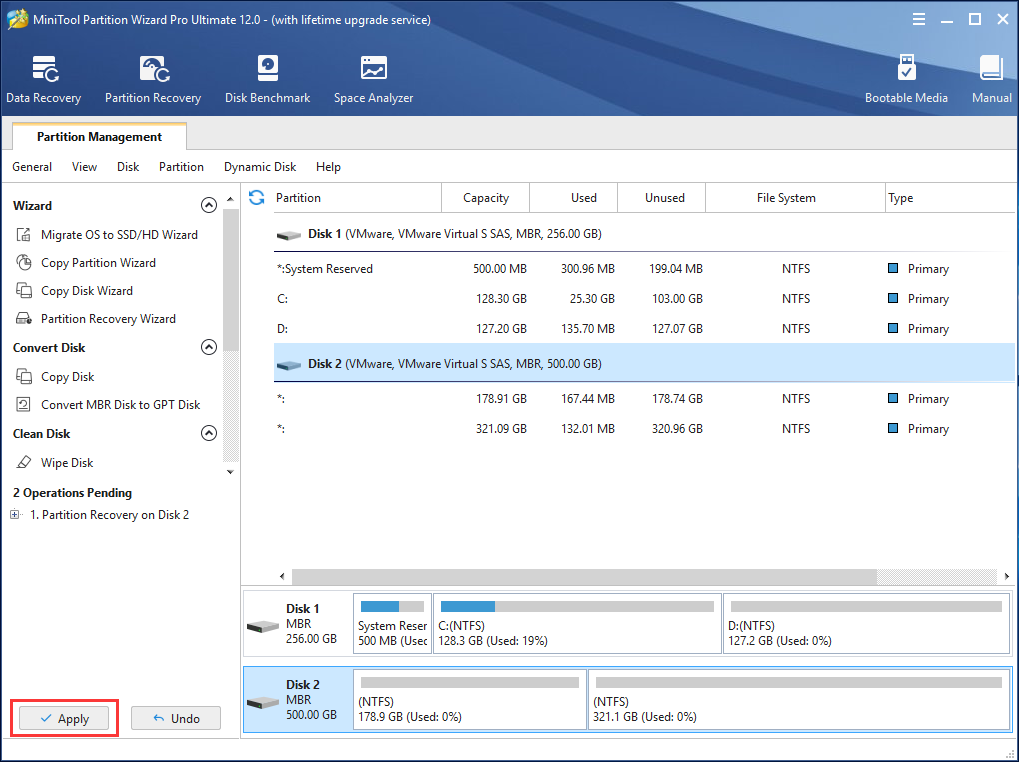
Task: Launch Partition Recovery from top toolbar
Action: [153, 80]
